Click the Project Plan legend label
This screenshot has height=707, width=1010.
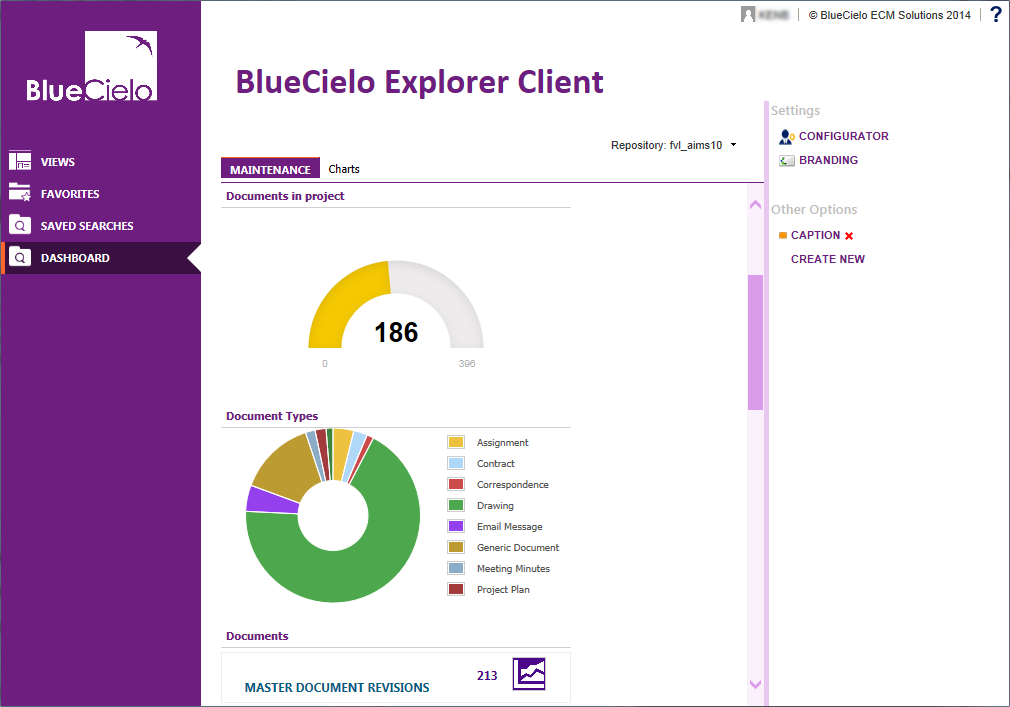(x=503, y=590)
